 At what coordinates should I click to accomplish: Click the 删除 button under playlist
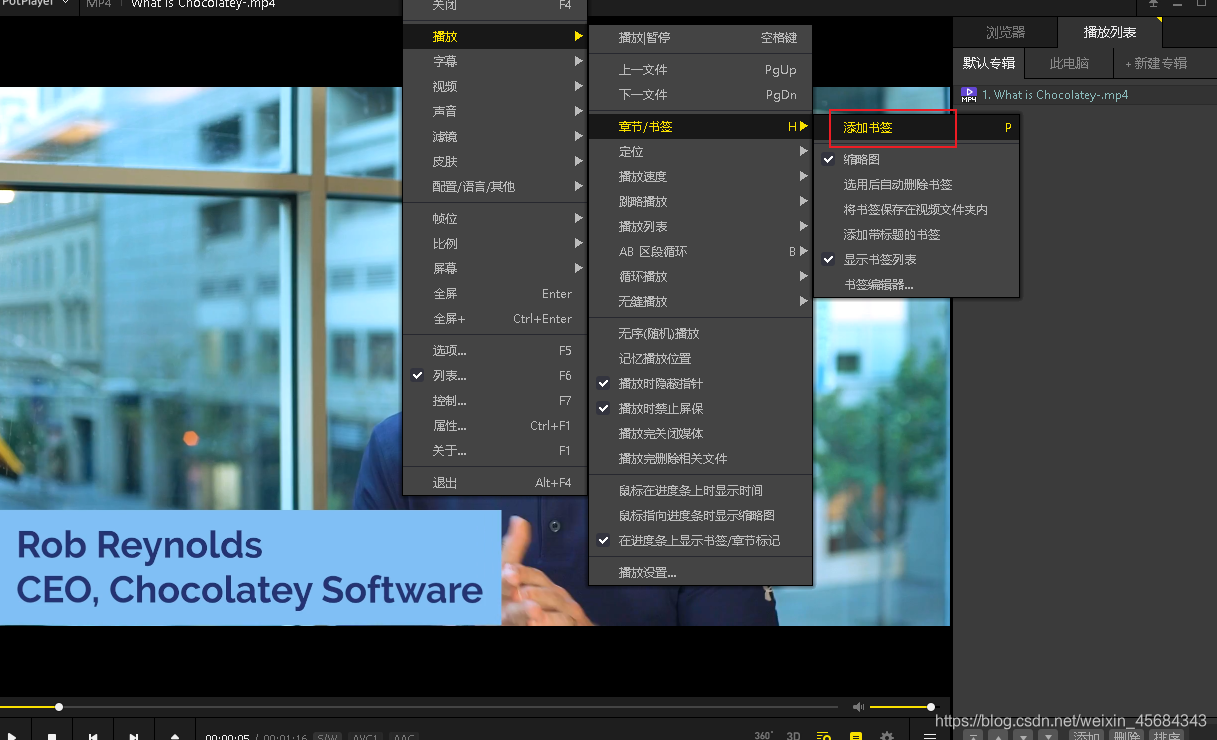point(1126,737)
